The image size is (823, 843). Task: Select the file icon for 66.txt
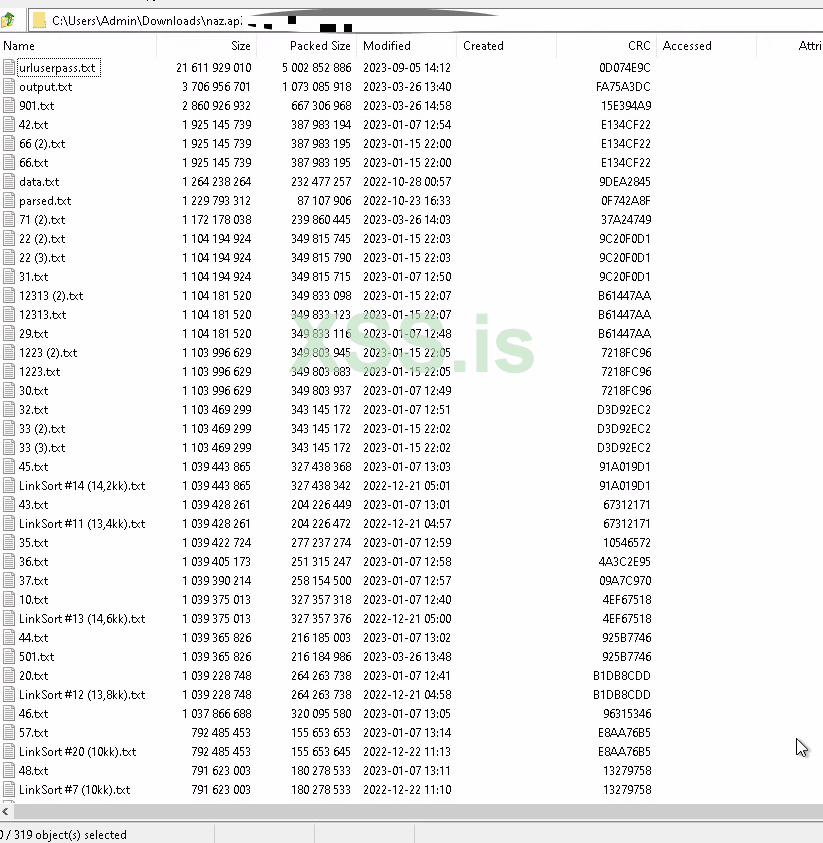point(9,162)
